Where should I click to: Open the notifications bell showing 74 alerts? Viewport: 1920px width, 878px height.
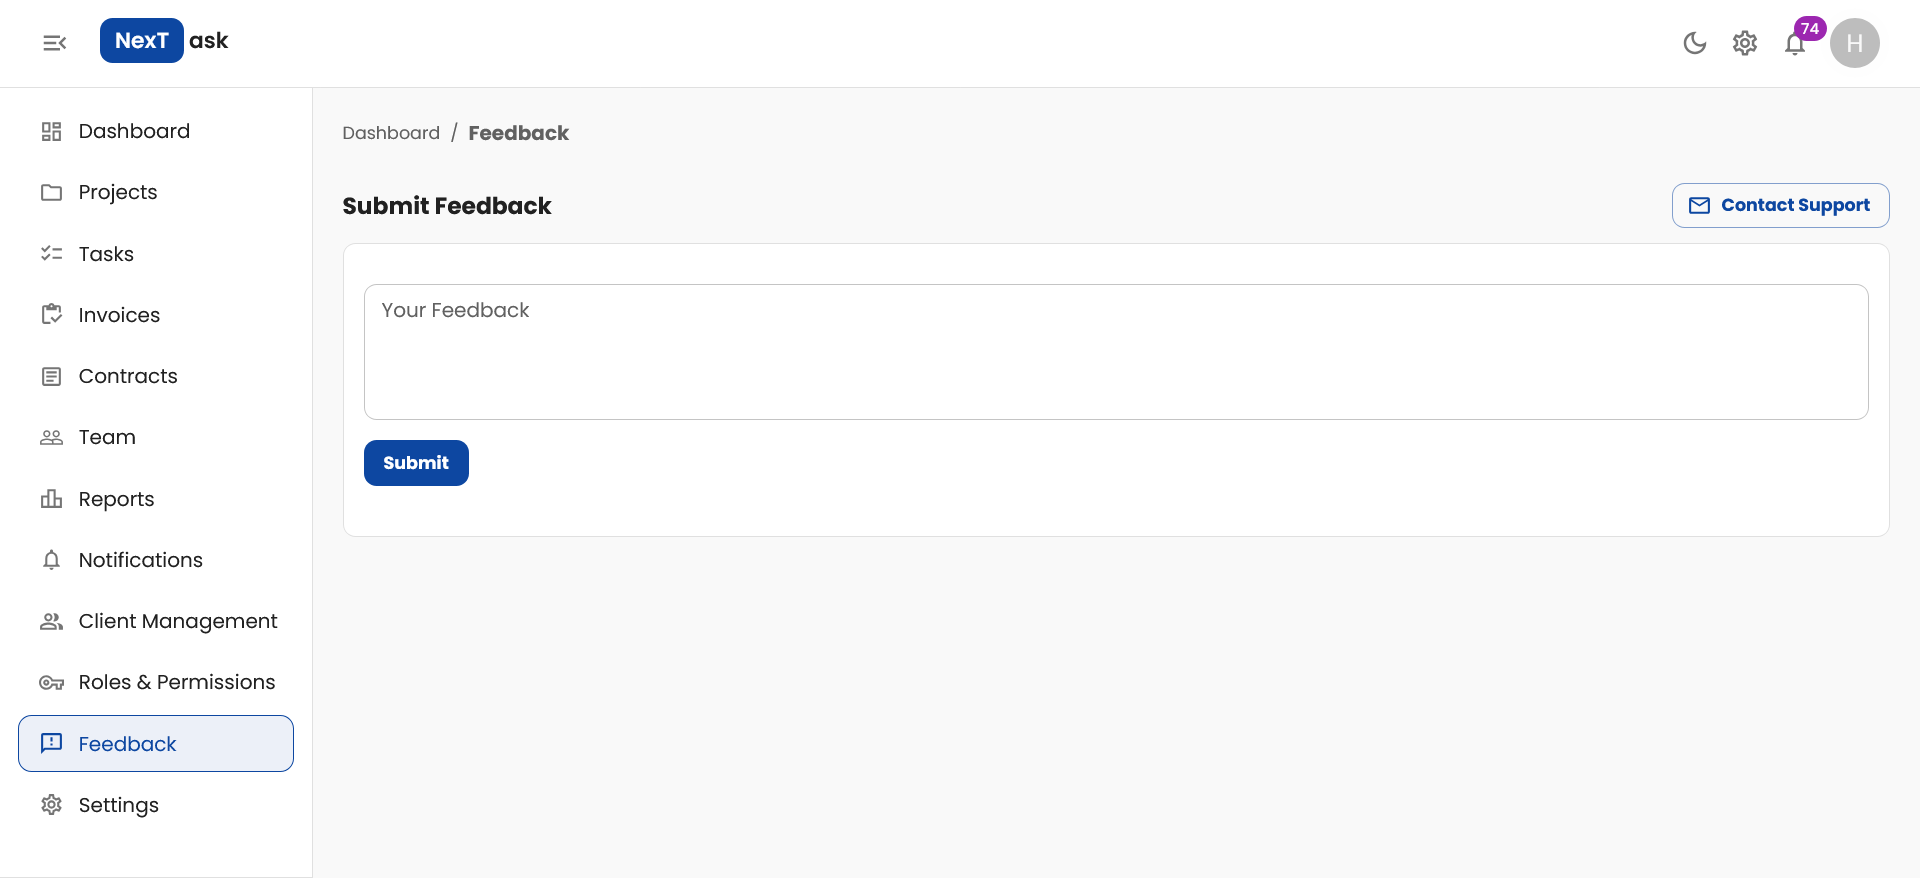pos(1795,43)
